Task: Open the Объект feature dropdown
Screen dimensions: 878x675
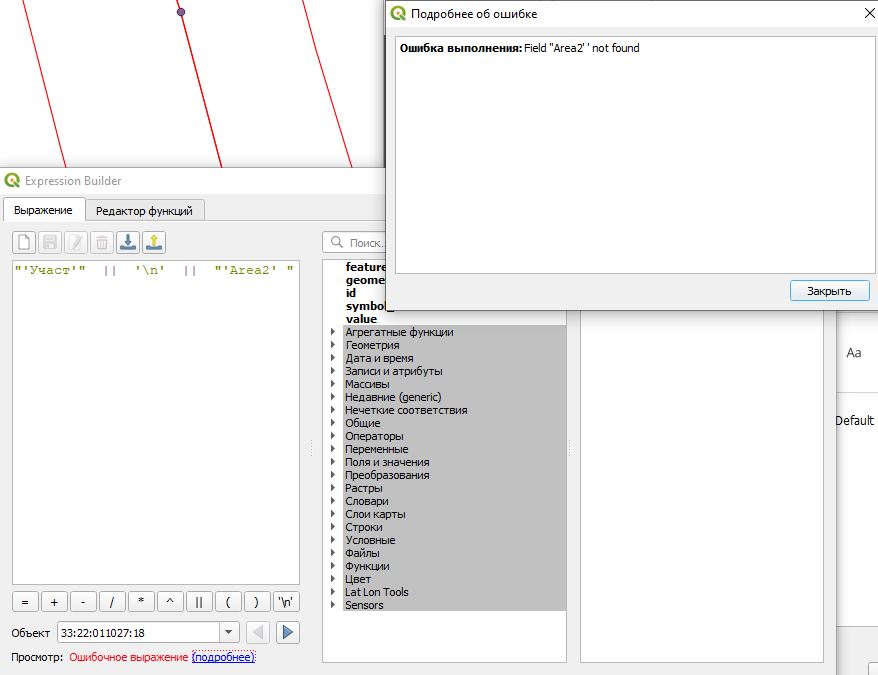Action: 229,632
